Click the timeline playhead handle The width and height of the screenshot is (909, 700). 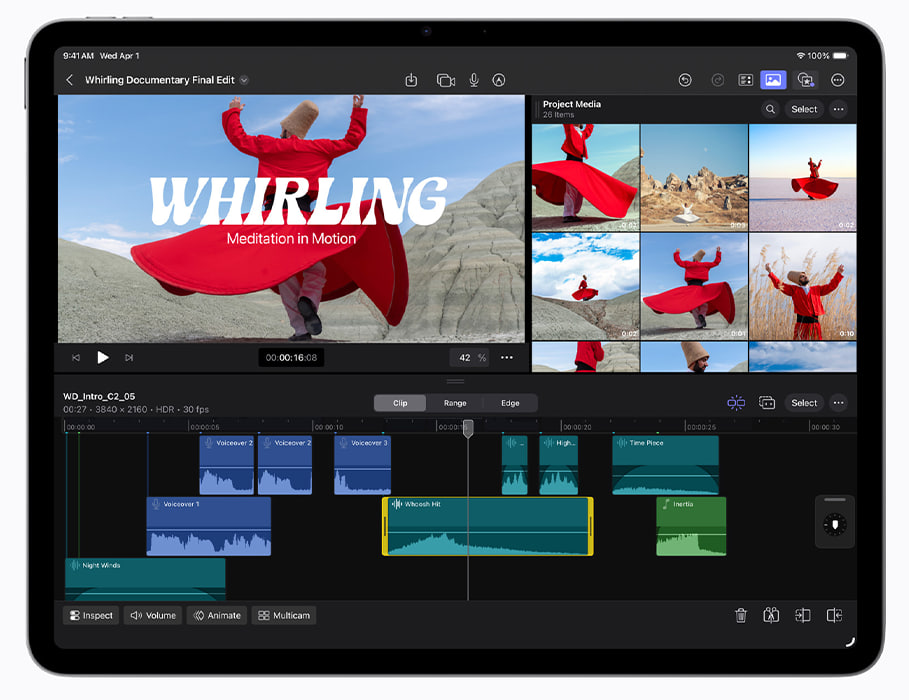click(x=467, y=428)
